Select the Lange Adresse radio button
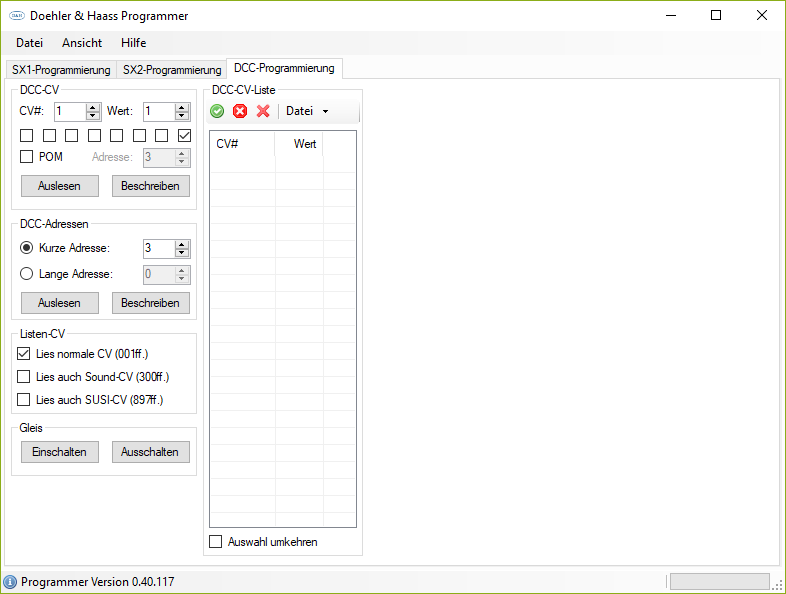The width and height of the screenshot is (786, 594). click(x=27, y=274)
